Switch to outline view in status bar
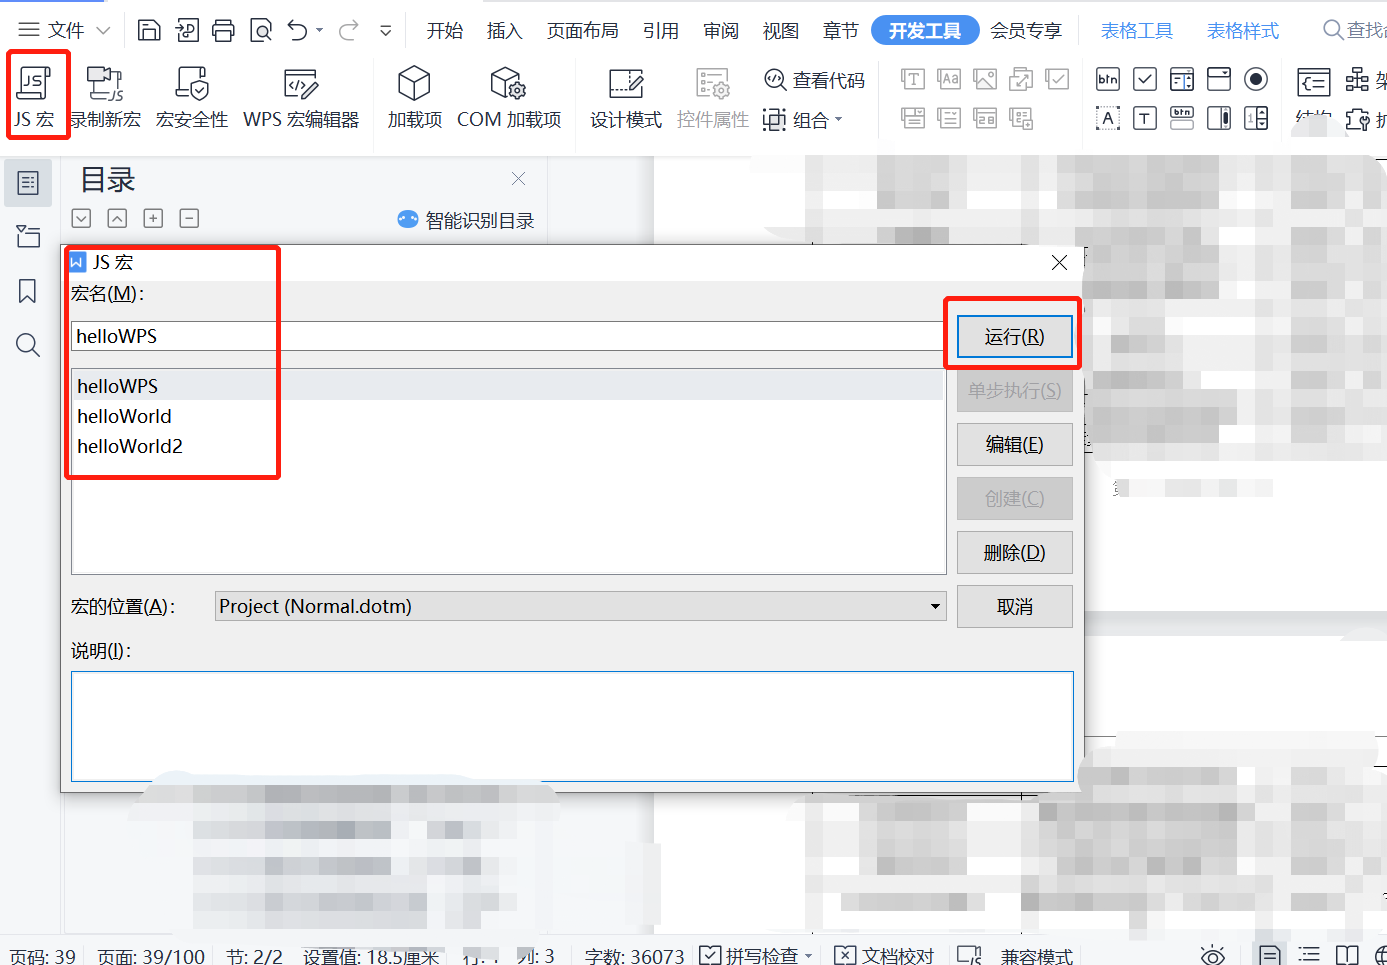Screen dimensions: 1387x965 [x=1309, y=955]
